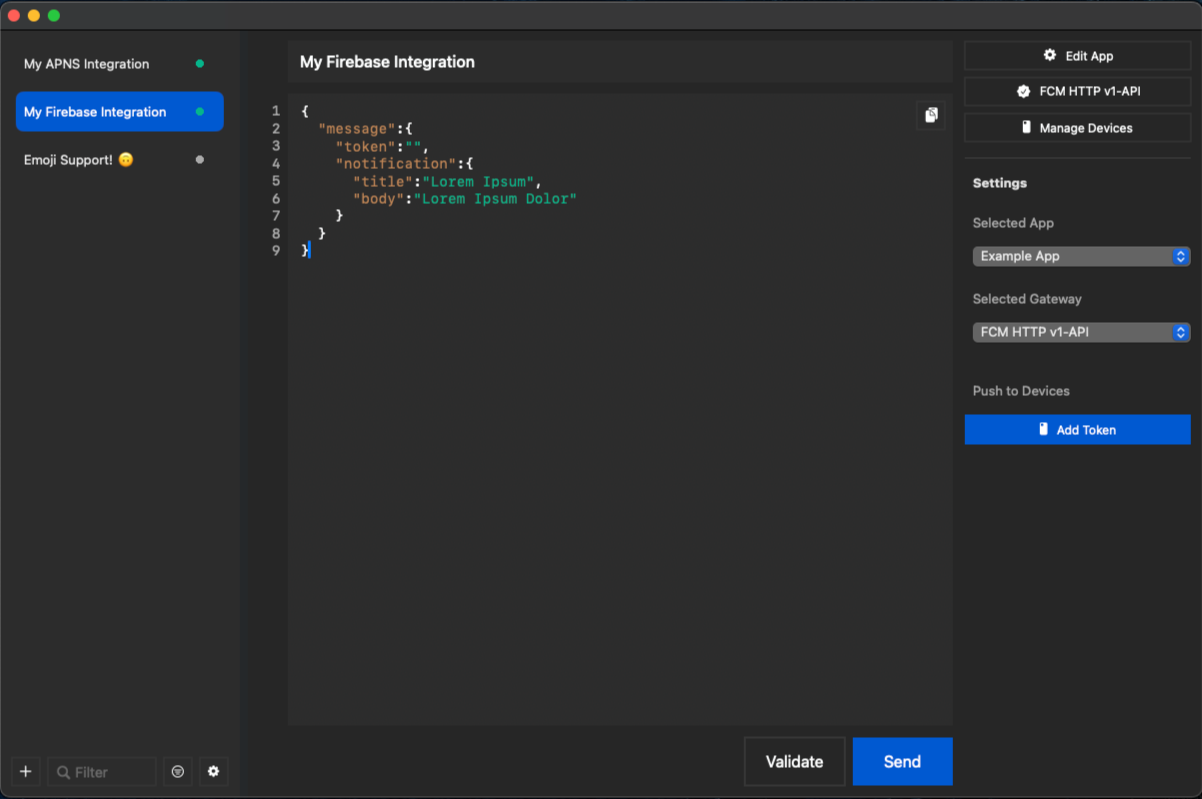This screenshot has height=799, width=1202.
Task: Select My APNS Integration in the sidebar
Action: click(86, 63)
